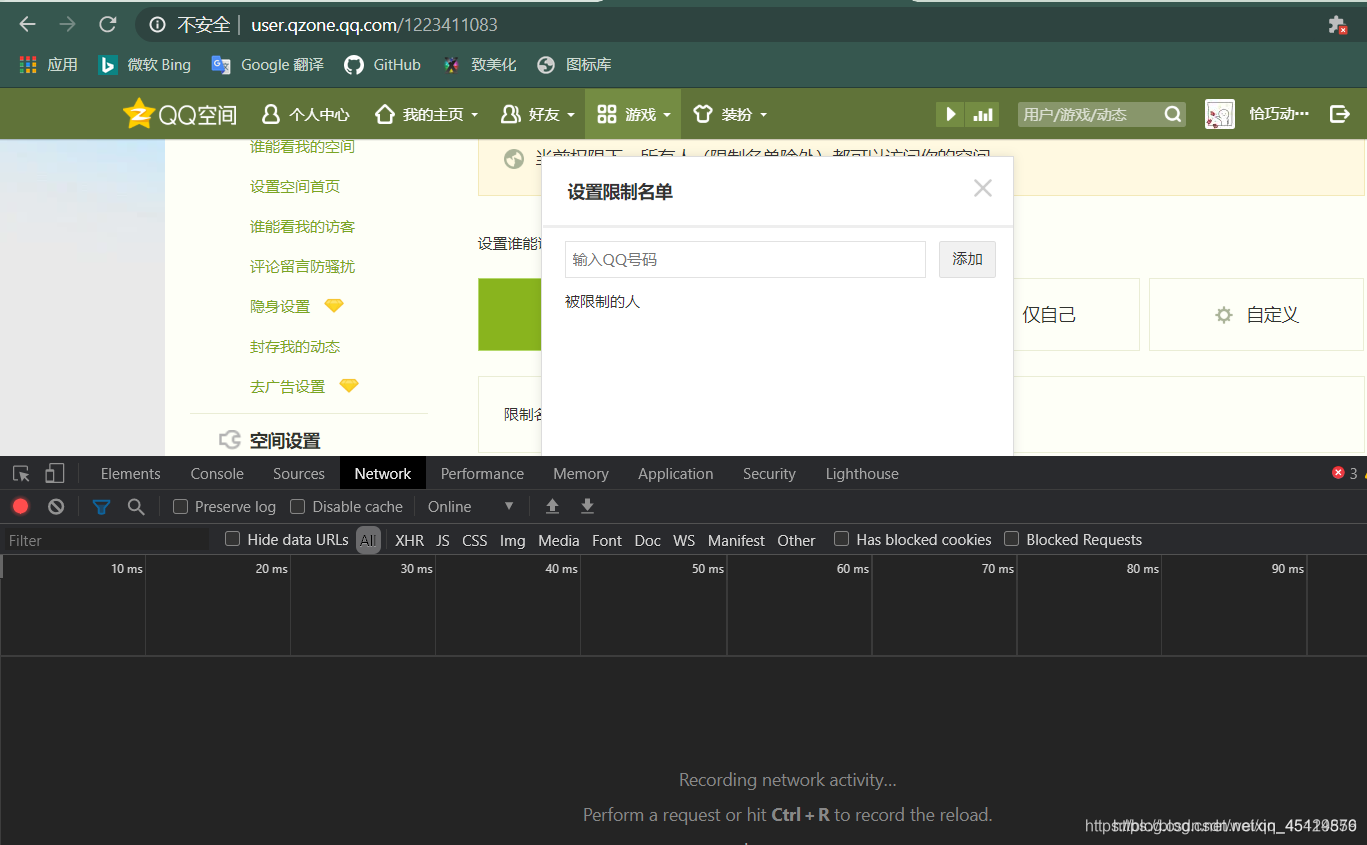Click the Qzone search magnifier icon
Image resolution: width=1367 pixels, height=845 pixels.
coord(1173,114)
